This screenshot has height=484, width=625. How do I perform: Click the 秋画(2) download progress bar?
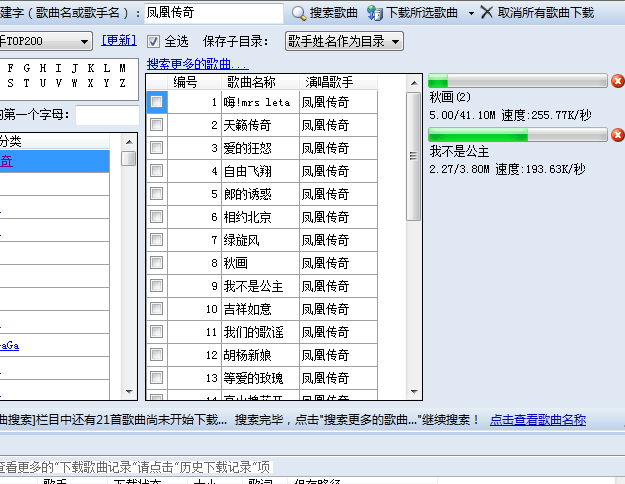(x=517, y=81)
